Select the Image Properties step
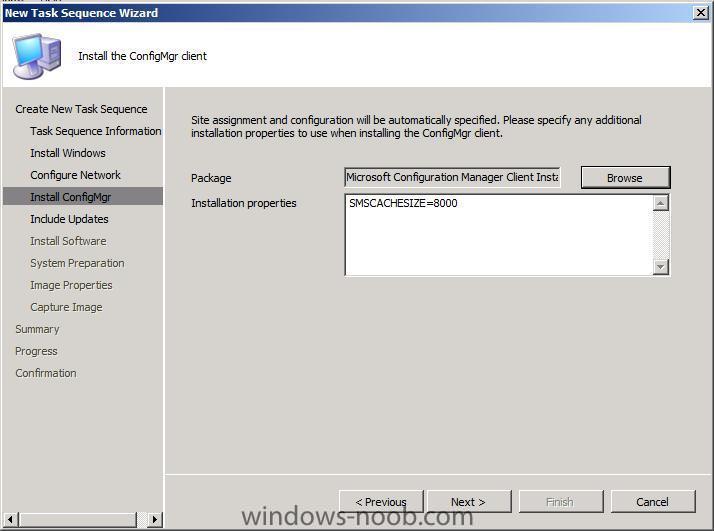This screenshot has height=531, width=714. 71,285
